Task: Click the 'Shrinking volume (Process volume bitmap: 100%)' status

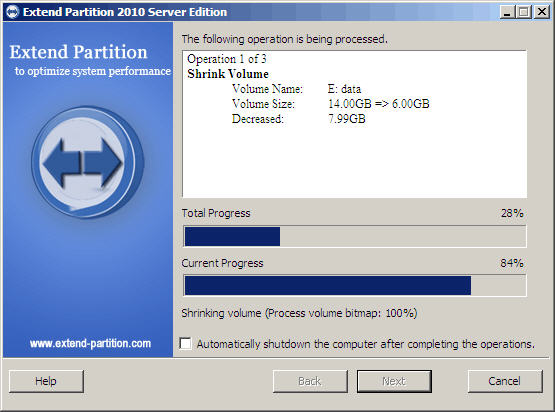Action: 299,313
